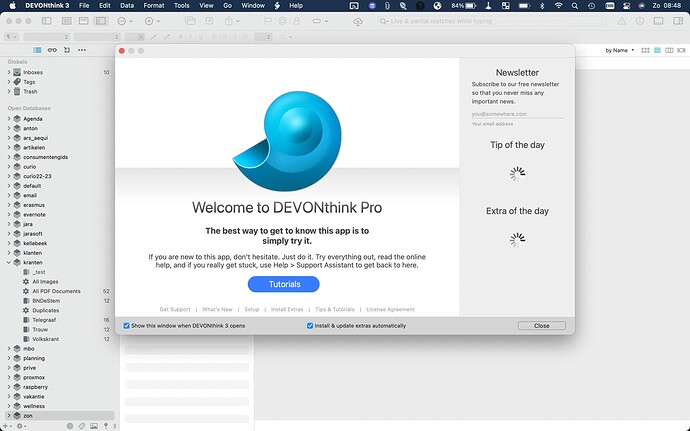Open the Window menu
This screenshot has width=690, height=431.
pos(253,6)
